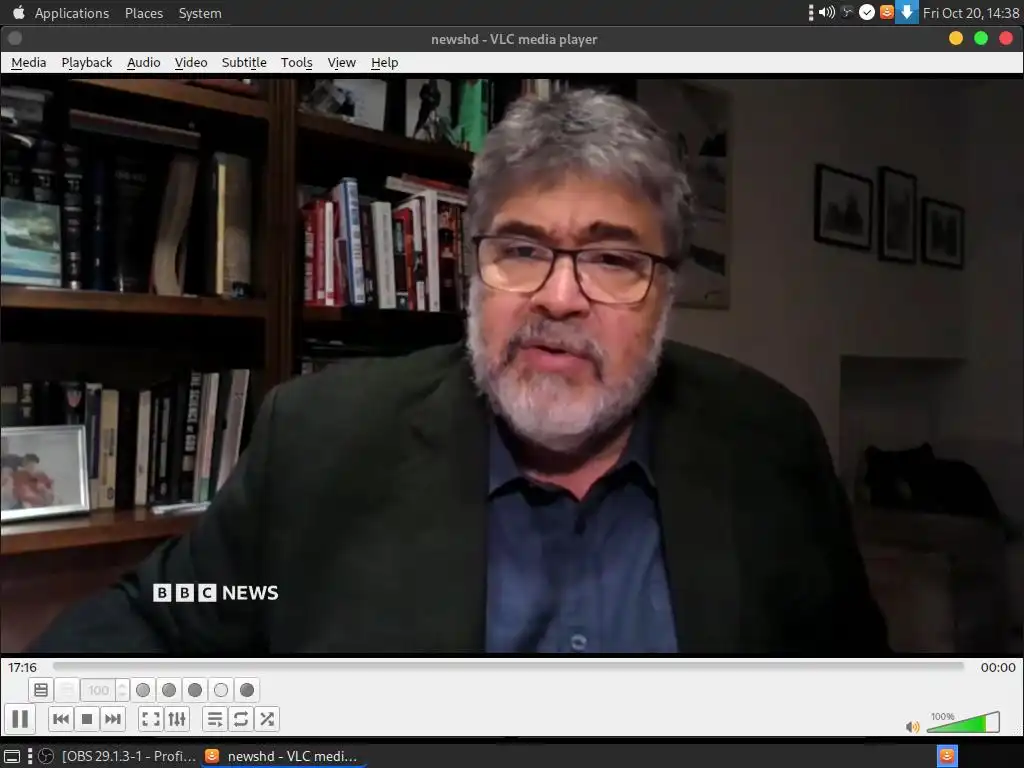Viewport: 1024px width, 768px height.
Task: Click the apple logo in the top panel
Action: pyautogui.click(x=18, y=12)
